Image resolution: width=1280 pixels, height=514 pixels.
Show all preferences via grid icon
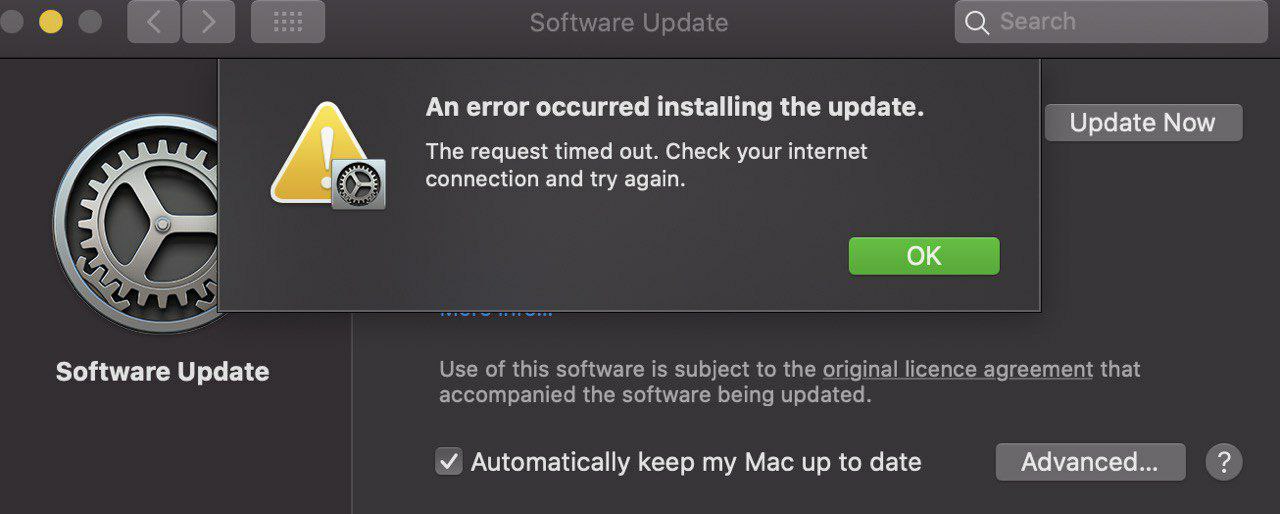288,22
